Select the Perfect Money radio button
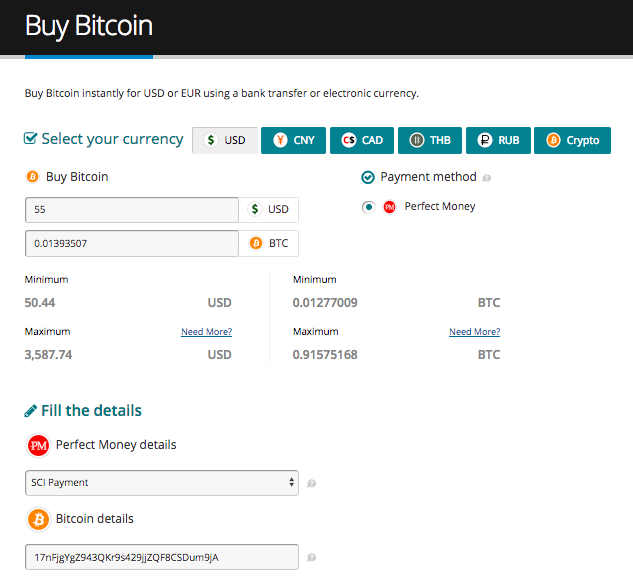 tap(369, 207)
